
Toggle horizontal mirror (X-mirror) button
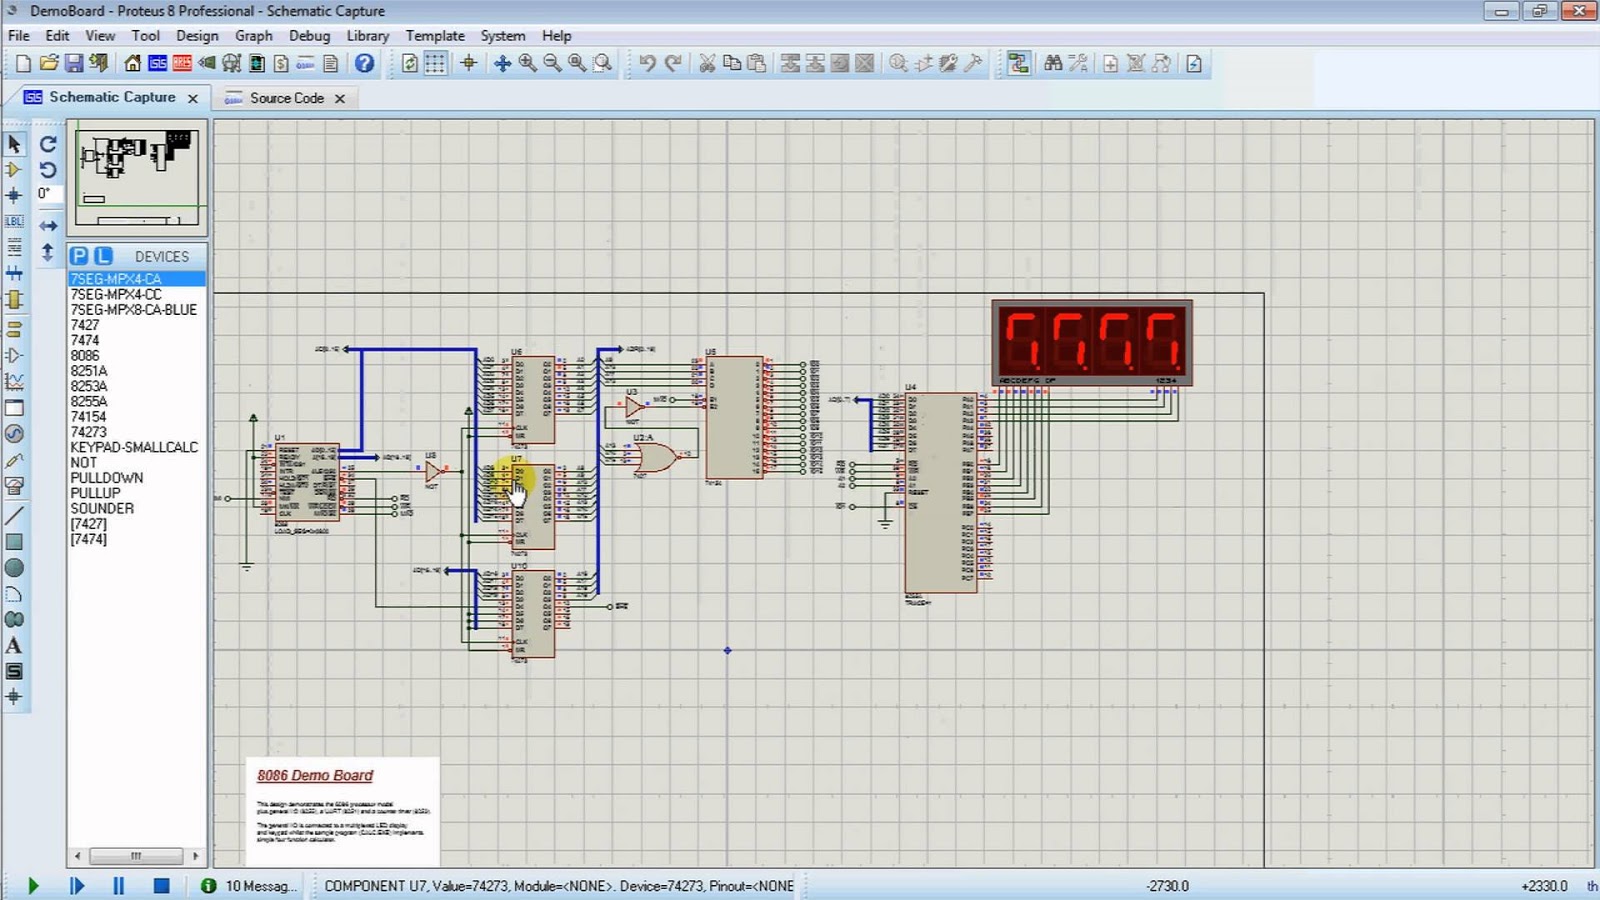[x=48, y=226]
